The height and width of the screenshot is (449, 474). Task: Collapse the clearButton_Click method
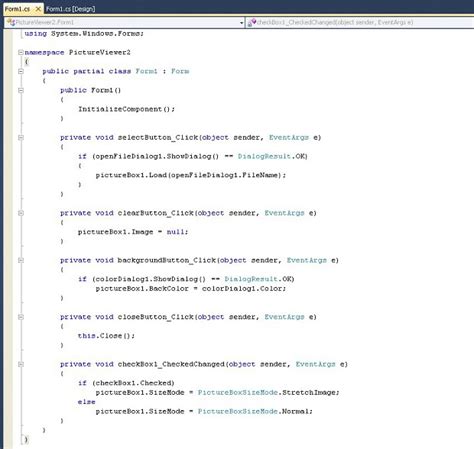21,213
